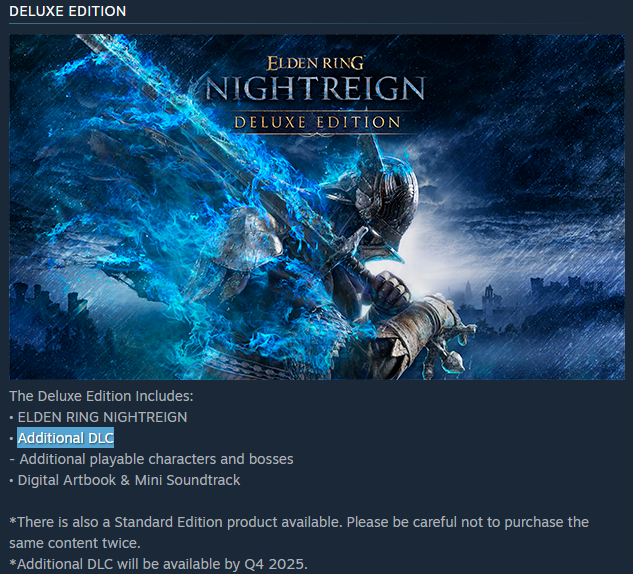Click 'same content twice.' line

75,543
